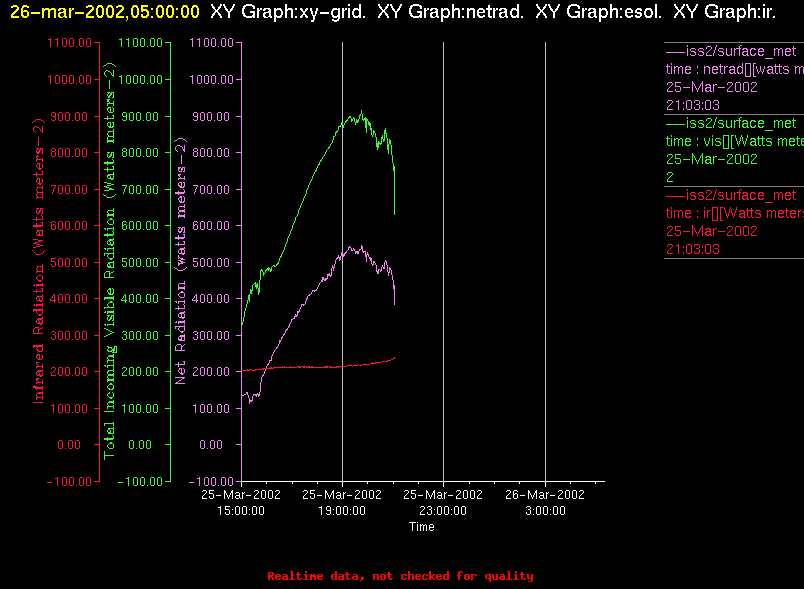The width and height of the screenshot is (804, 589).
Task: Select the purple netrad legend entry
Action: point(734,78)
